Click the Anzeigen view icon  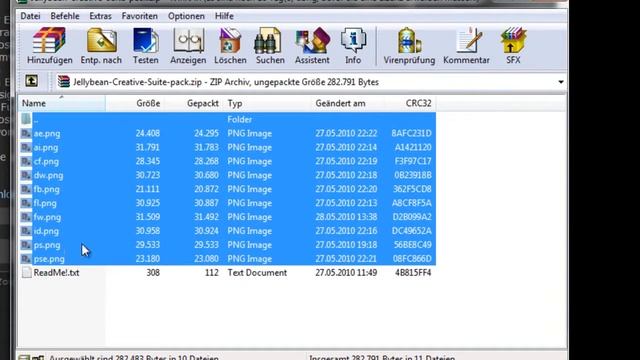pos(188,41)
